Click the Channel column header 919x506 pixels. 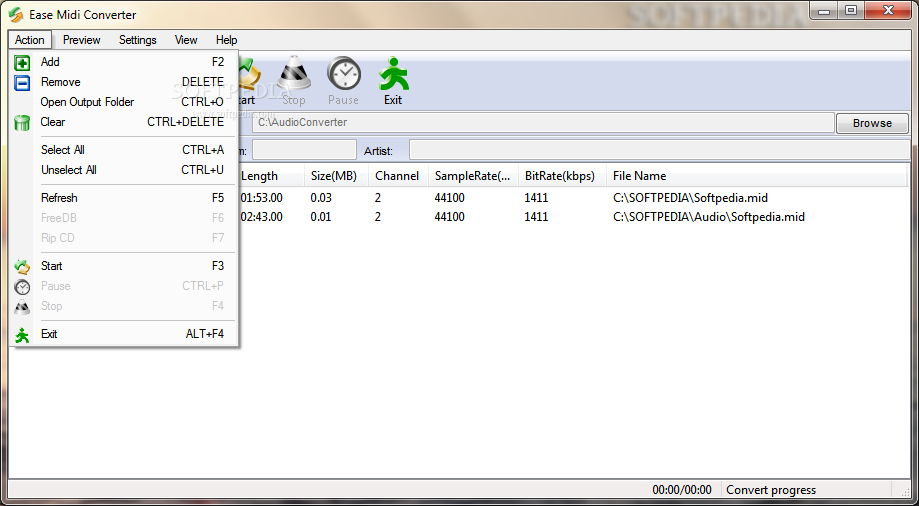click(399, 176)
